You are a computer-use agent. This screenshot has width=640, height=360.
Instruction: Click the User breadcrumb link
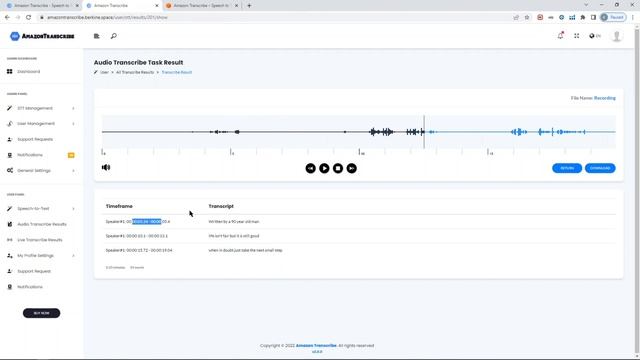coord(104,72)
